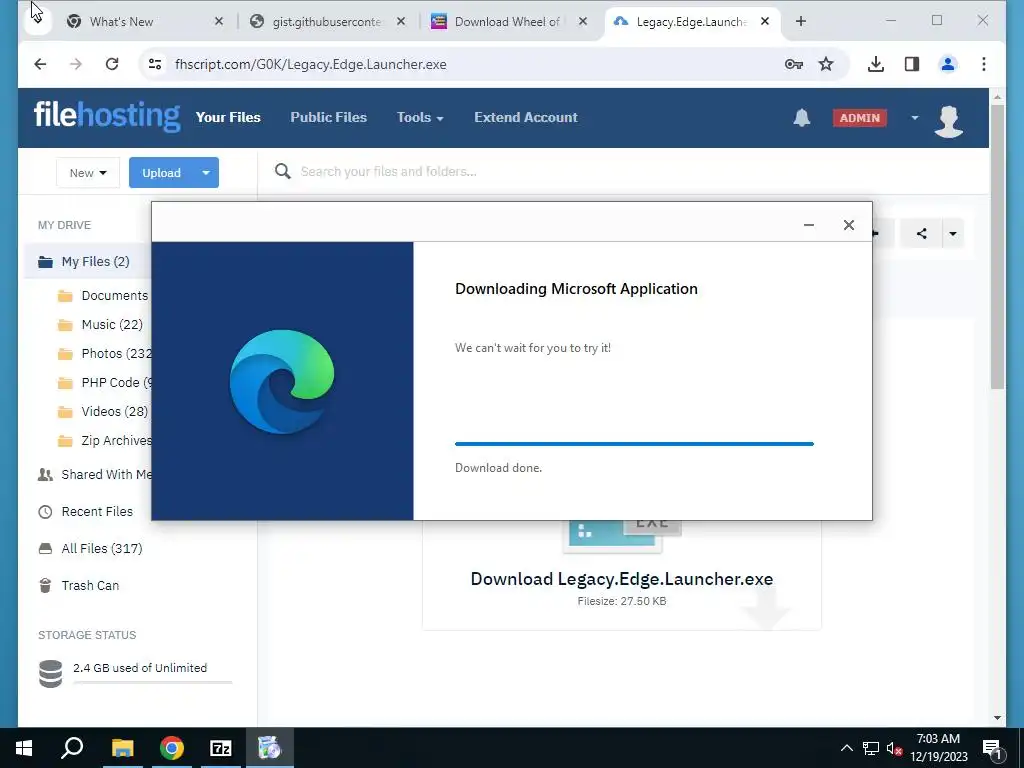This screenshot has height=768, width=1024.
Task: Click the Upload button
Action: tap(161, 172)
